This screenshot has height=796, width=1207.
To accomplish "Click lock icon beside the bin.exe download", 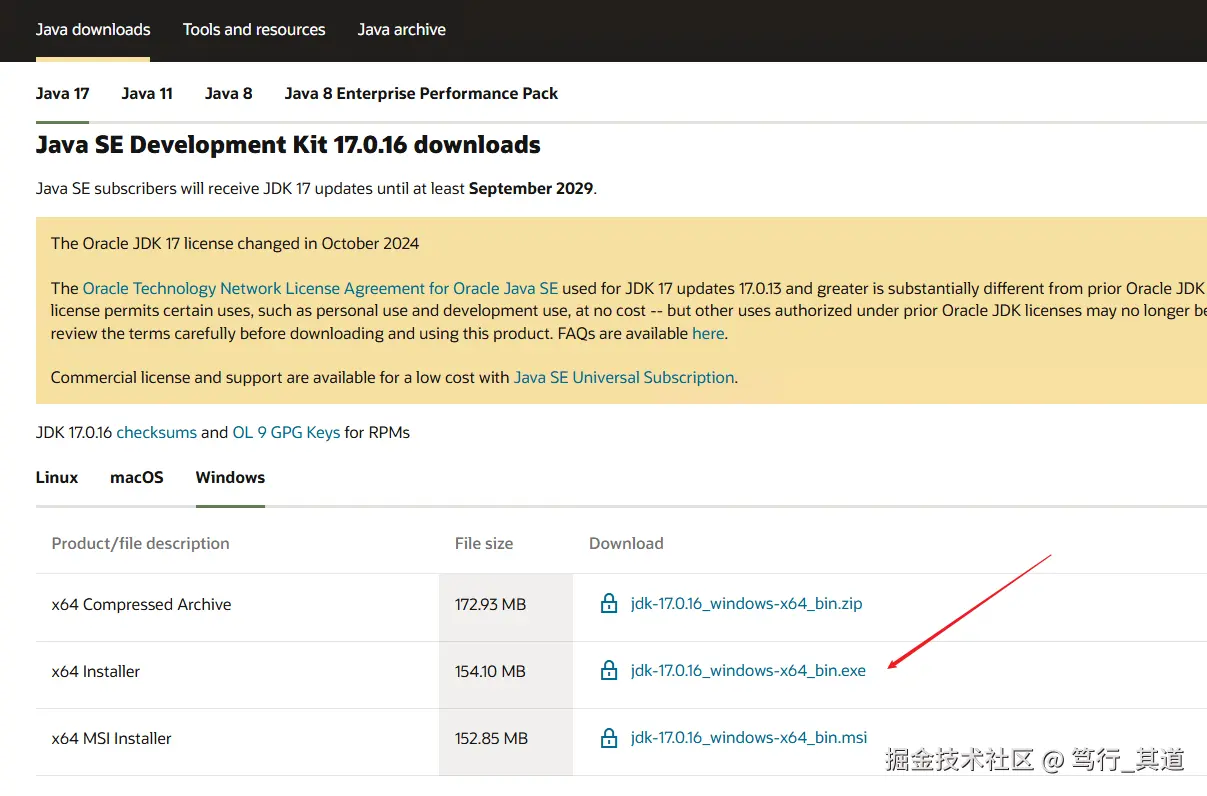I will click(x=609, y=671).
